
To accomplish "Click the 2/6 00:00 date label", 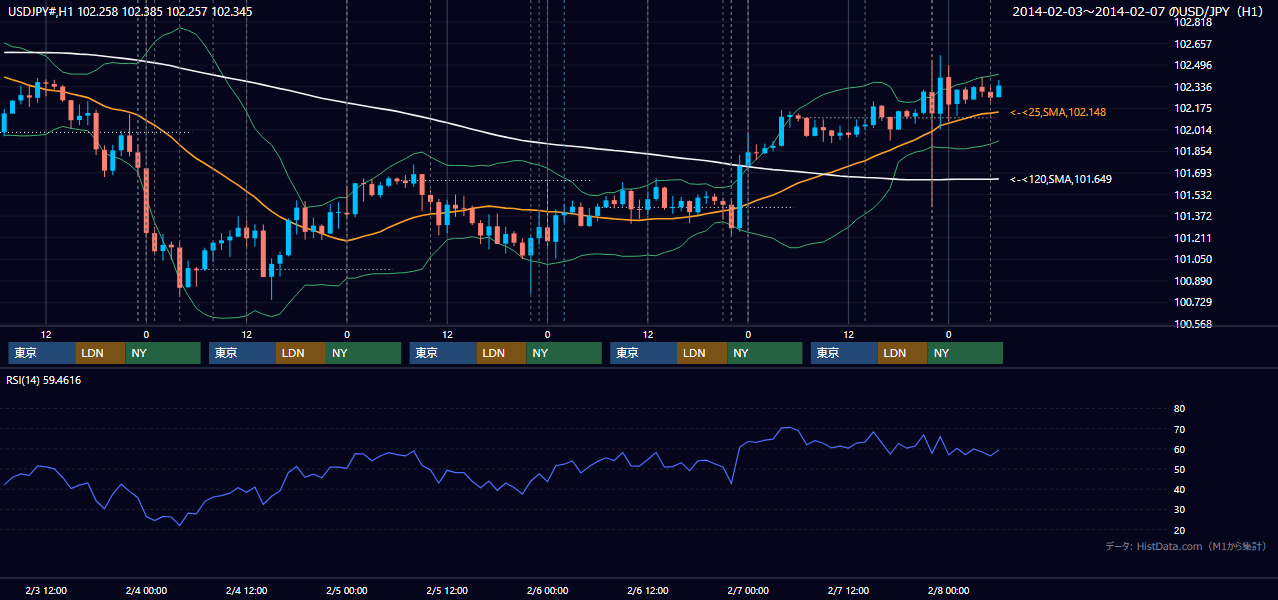I will click(547, 591).
